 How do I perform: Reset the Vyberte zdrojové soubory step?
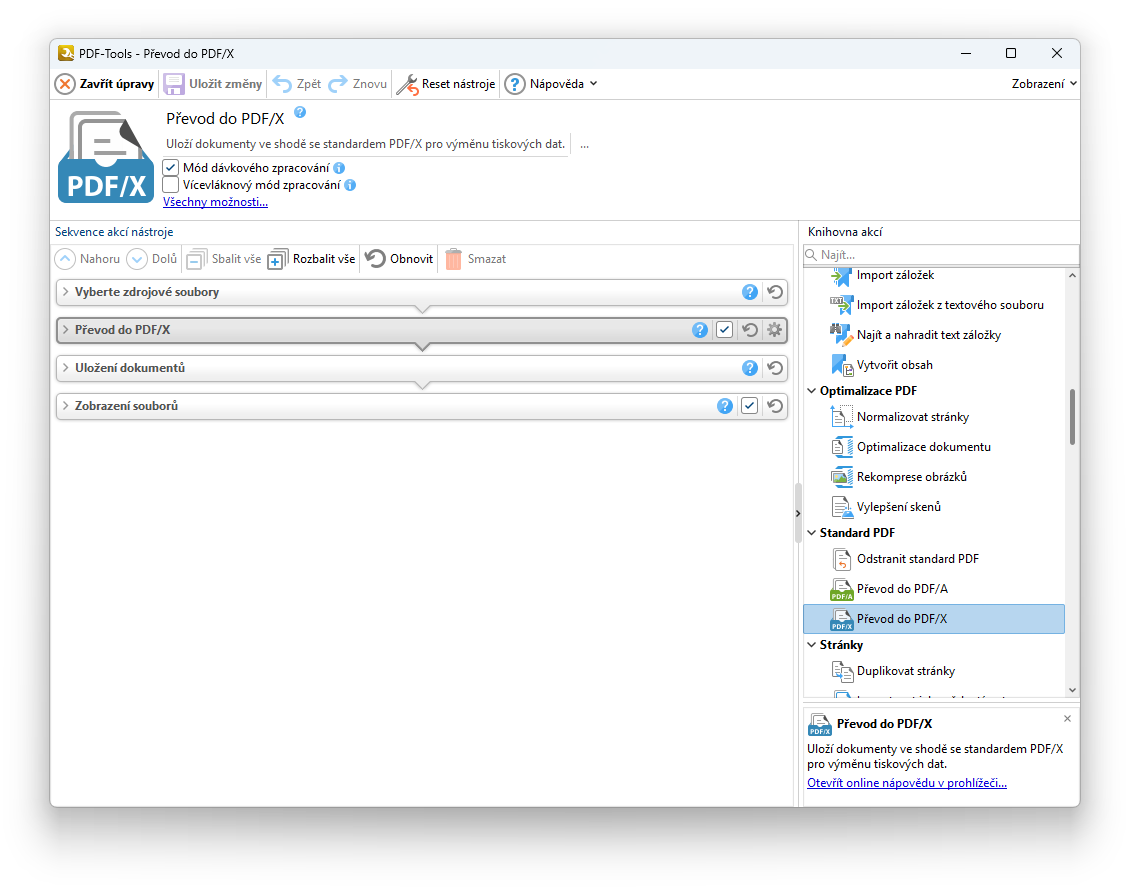point(775,292)
